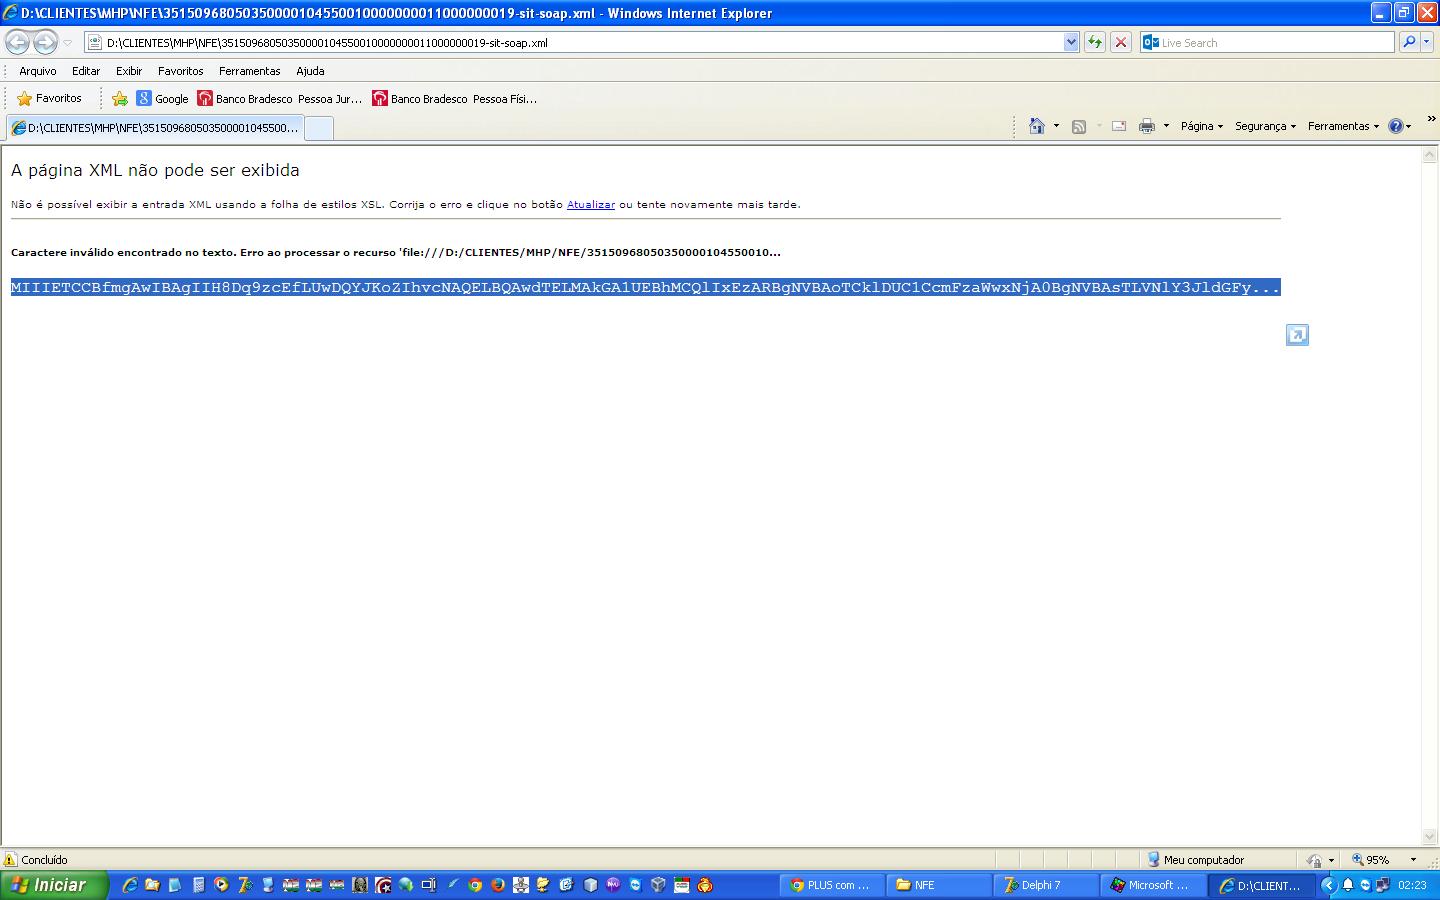Switch to D:\CLIENT... IE taskbar window
This screenshot has width=1440, height=900.
coord(1260,885)
